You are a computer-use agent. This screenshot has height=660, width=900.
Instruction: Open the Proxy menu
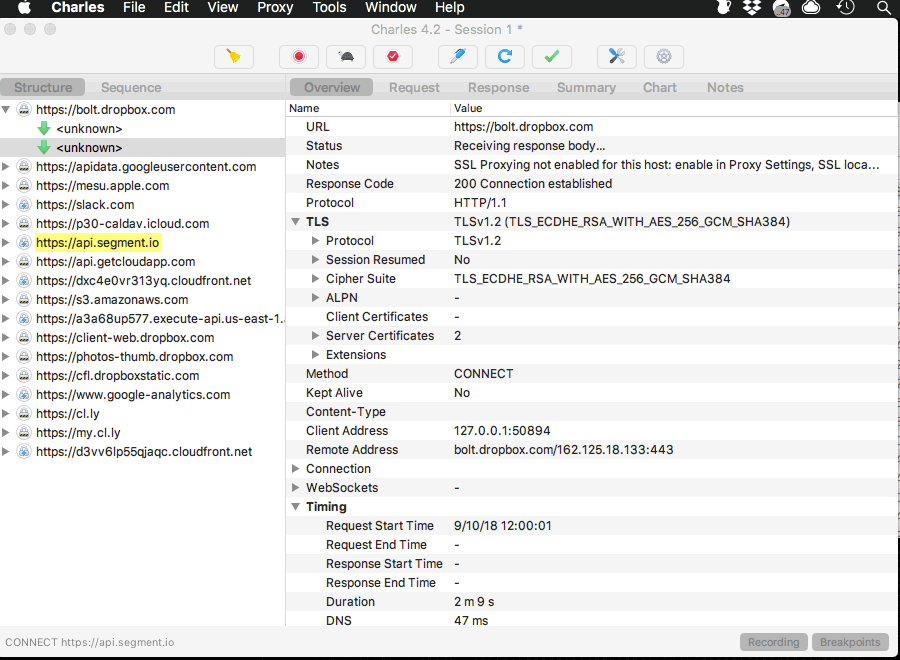(275, 8)
